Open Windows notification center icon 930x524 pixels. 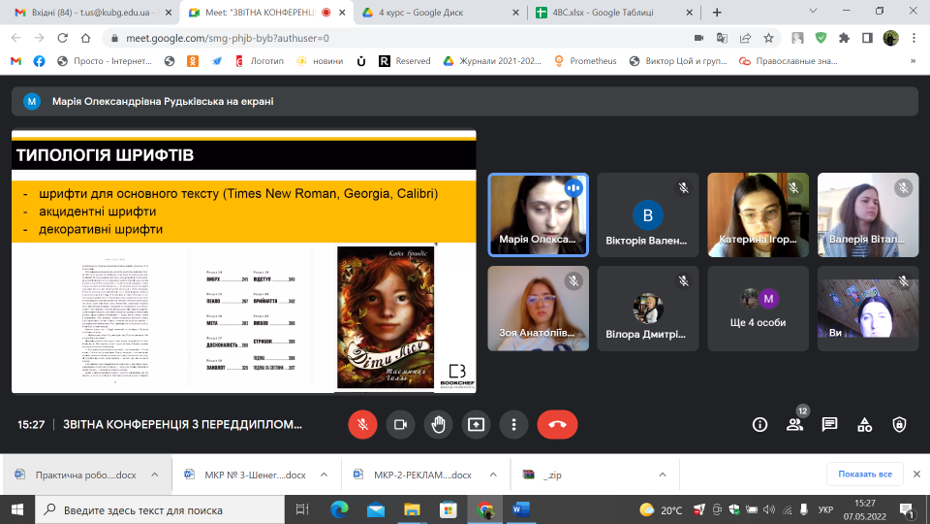[907, 510]
